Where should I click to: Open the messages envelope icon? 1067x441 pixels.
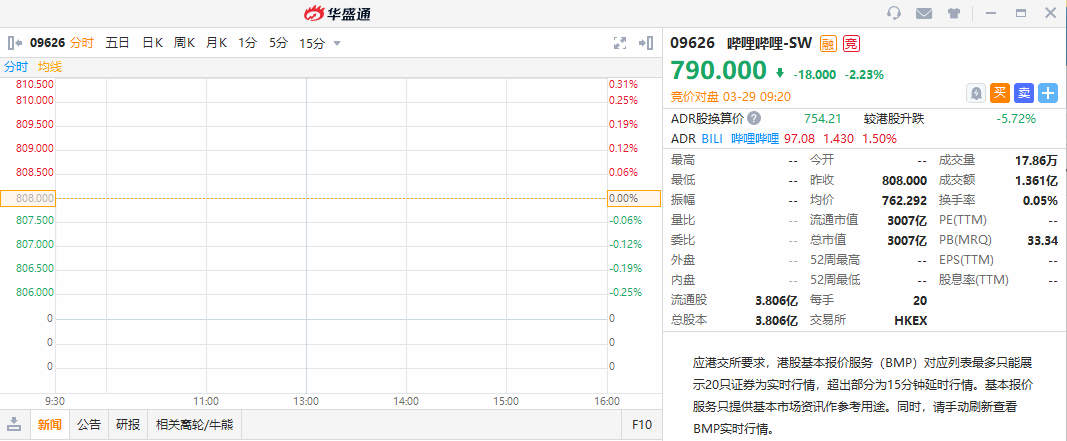[x=923, y=13]
